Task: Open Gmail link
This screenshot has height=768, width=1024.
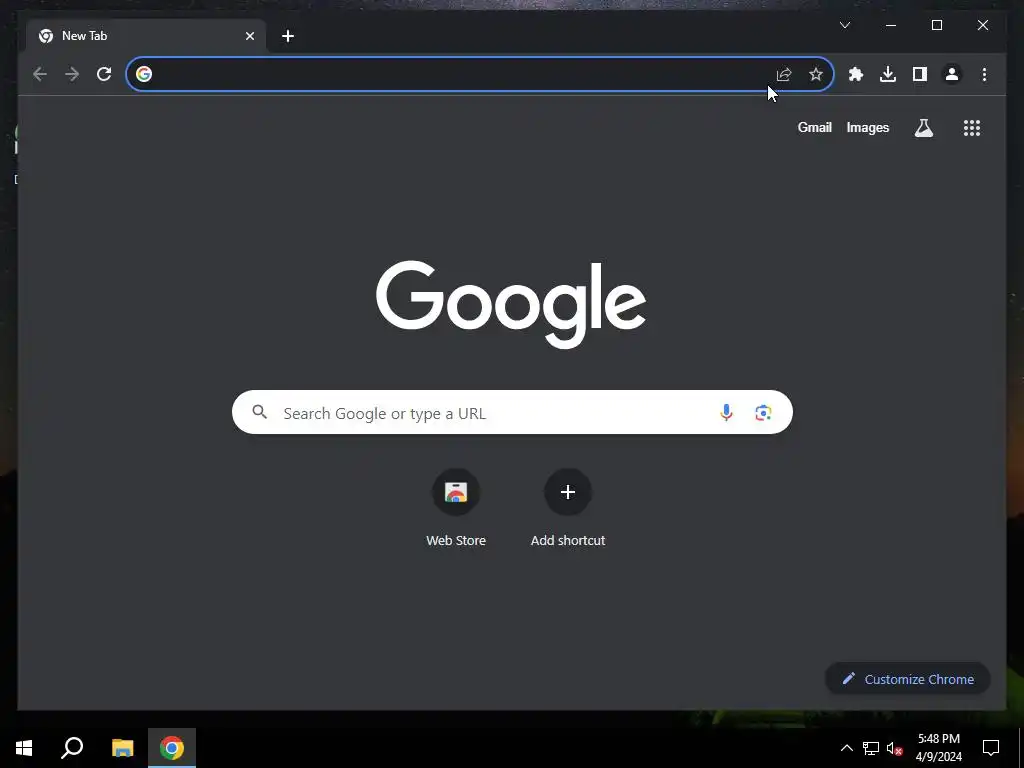Action: tap(814, 128)
